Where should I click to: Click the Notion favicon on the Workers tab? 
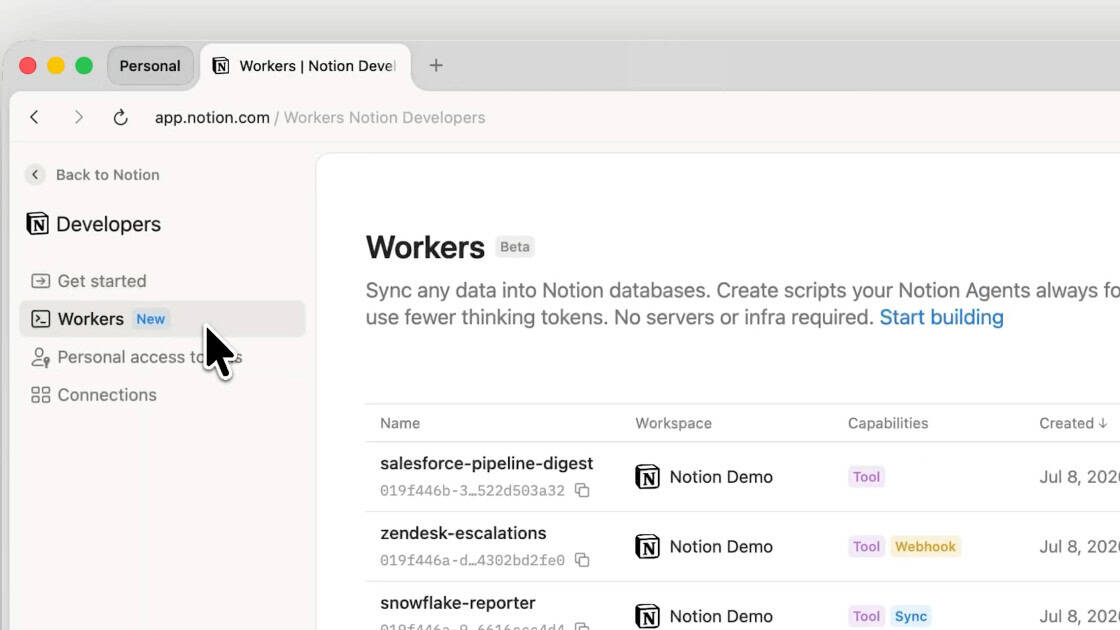tap(221, 66)
